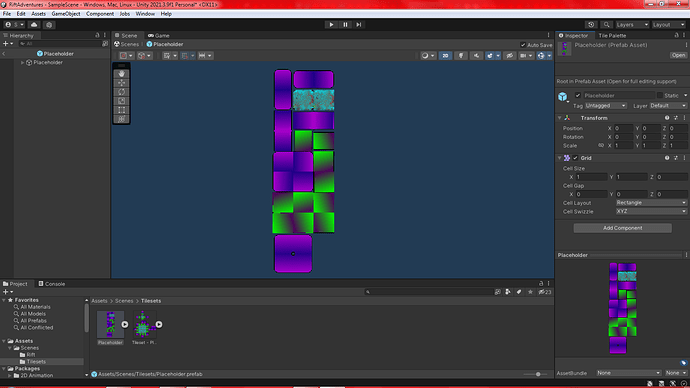
Task: Open Transform component help icon
Action: [667, 118]
